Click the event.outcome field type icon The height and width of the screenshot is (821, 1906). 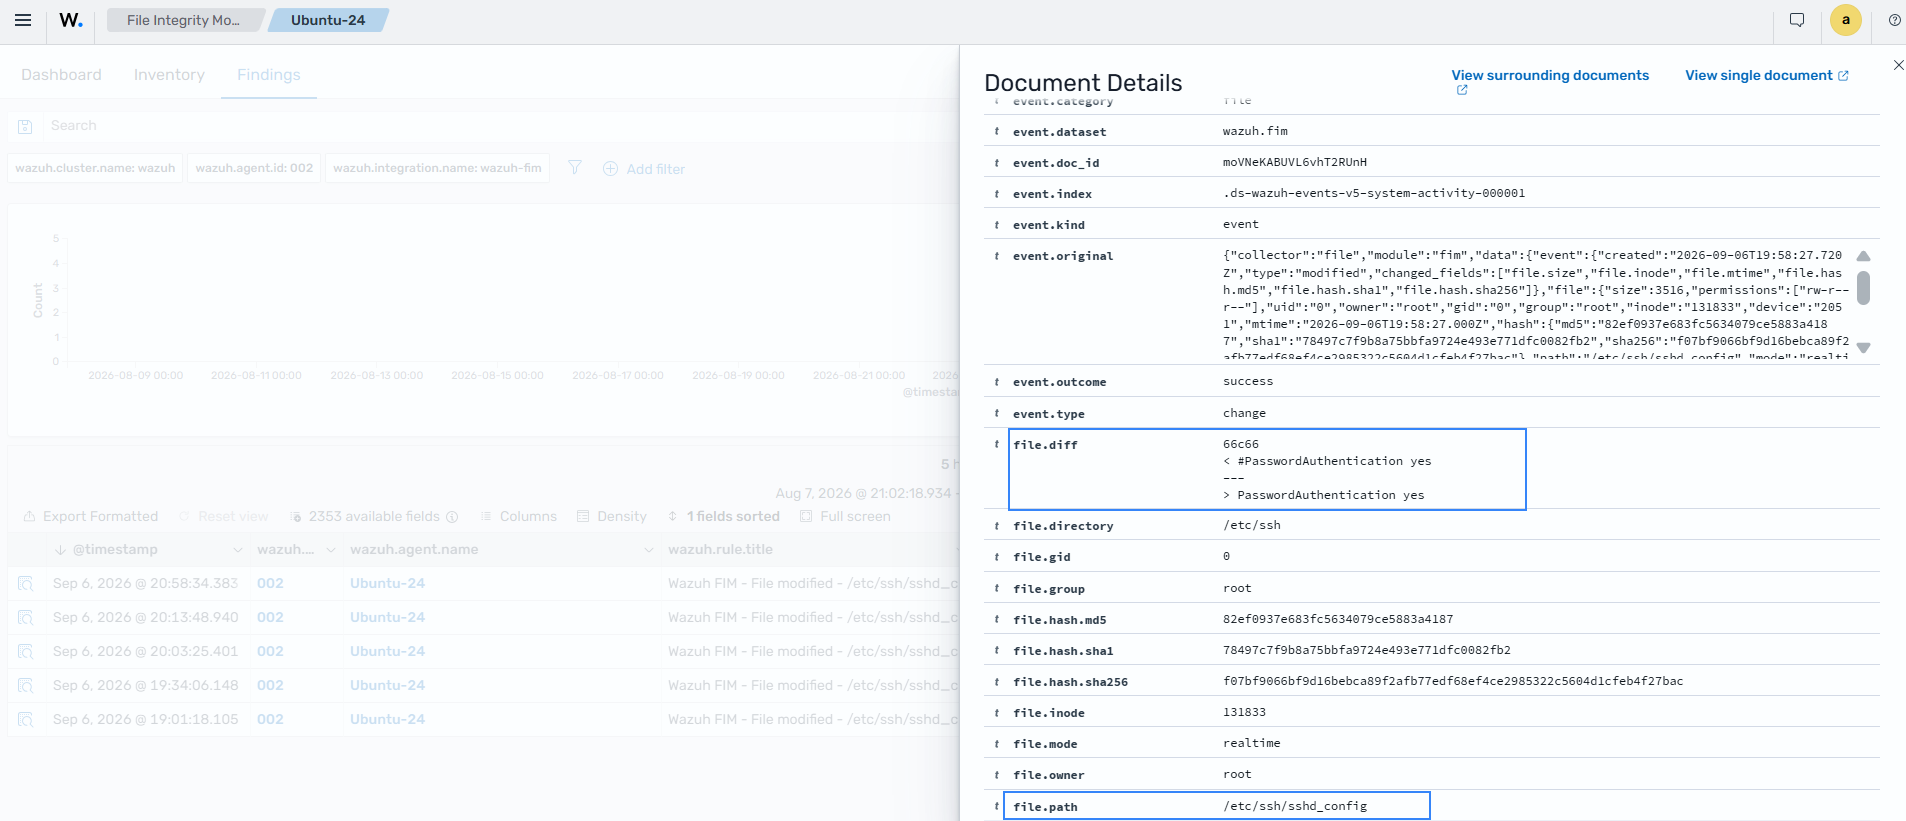pyautogui.click(x=997, y=382)
